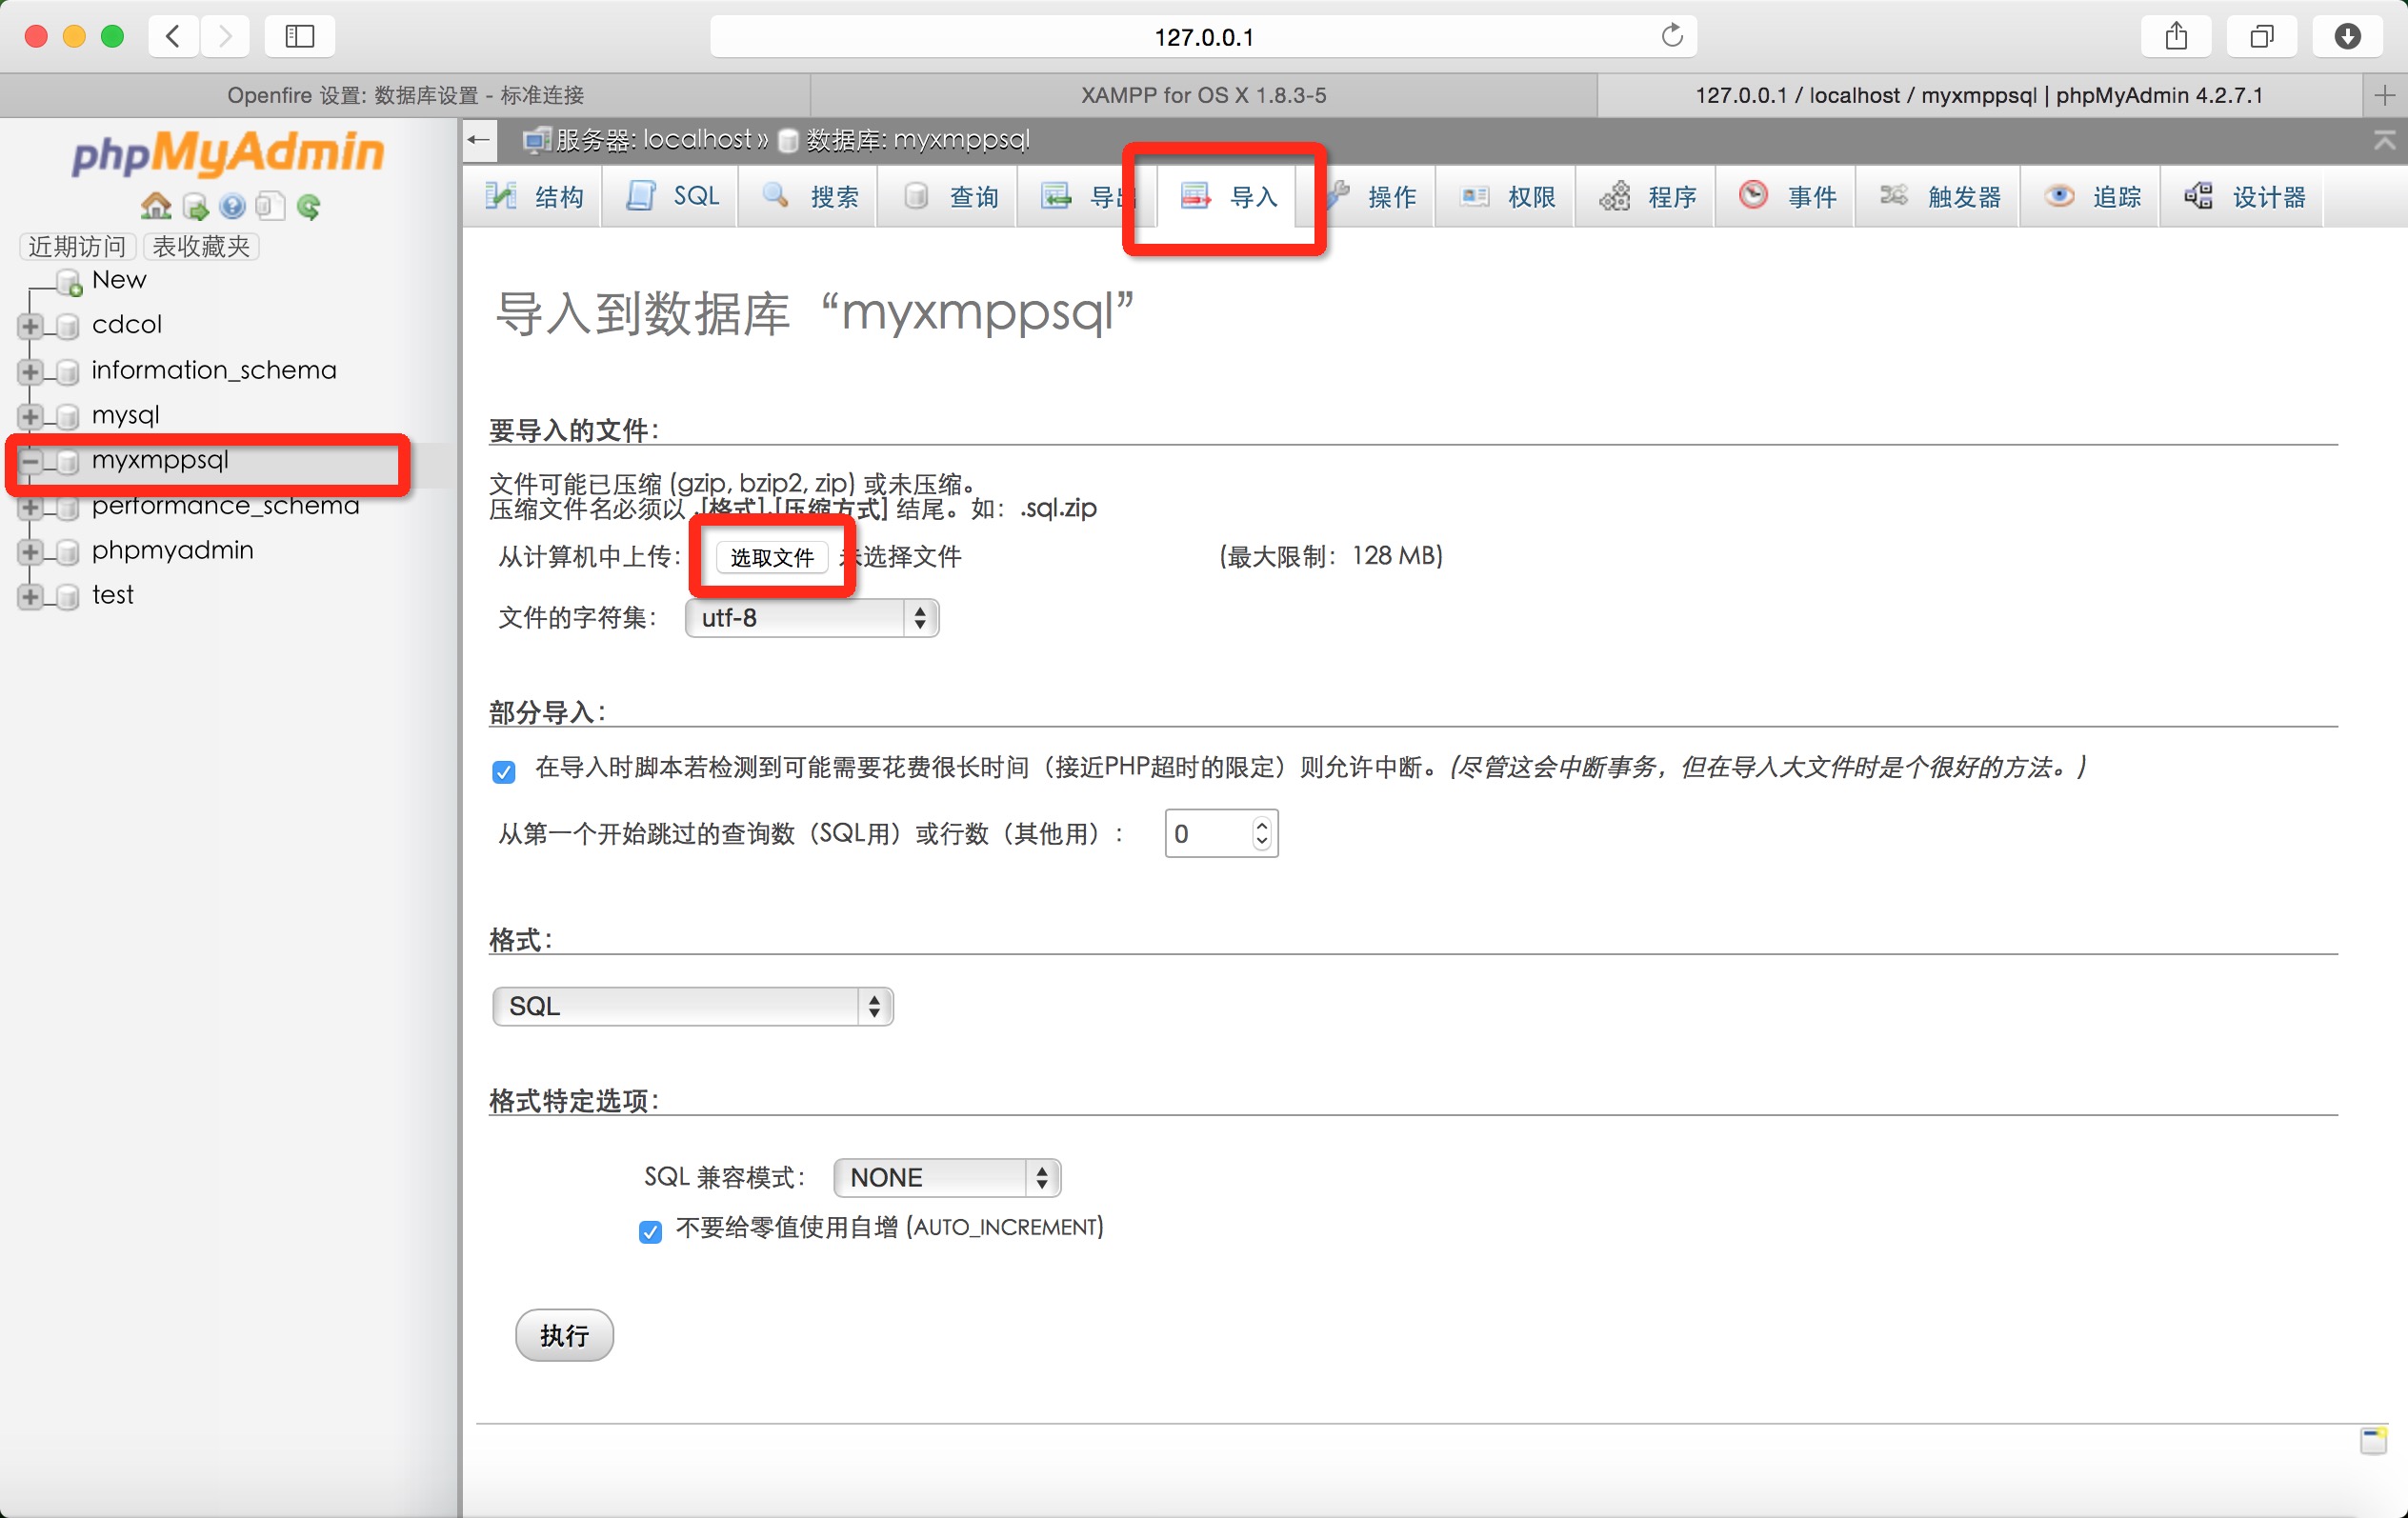Click the 127.0.0.1 address bar
Image resolution: width=2408 pixels, height=1518 pixels.
pos(1203,37)
